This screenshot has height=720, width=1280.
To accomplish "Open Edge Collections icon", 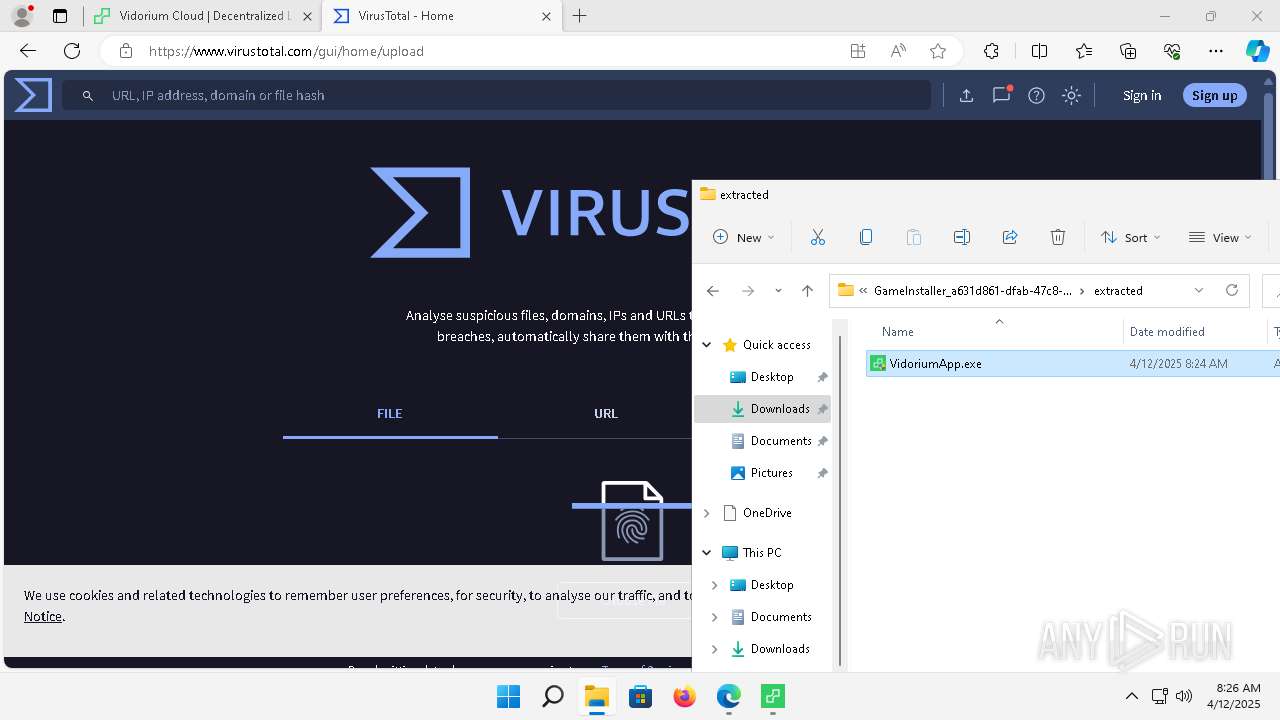I will click(1128, 51).
